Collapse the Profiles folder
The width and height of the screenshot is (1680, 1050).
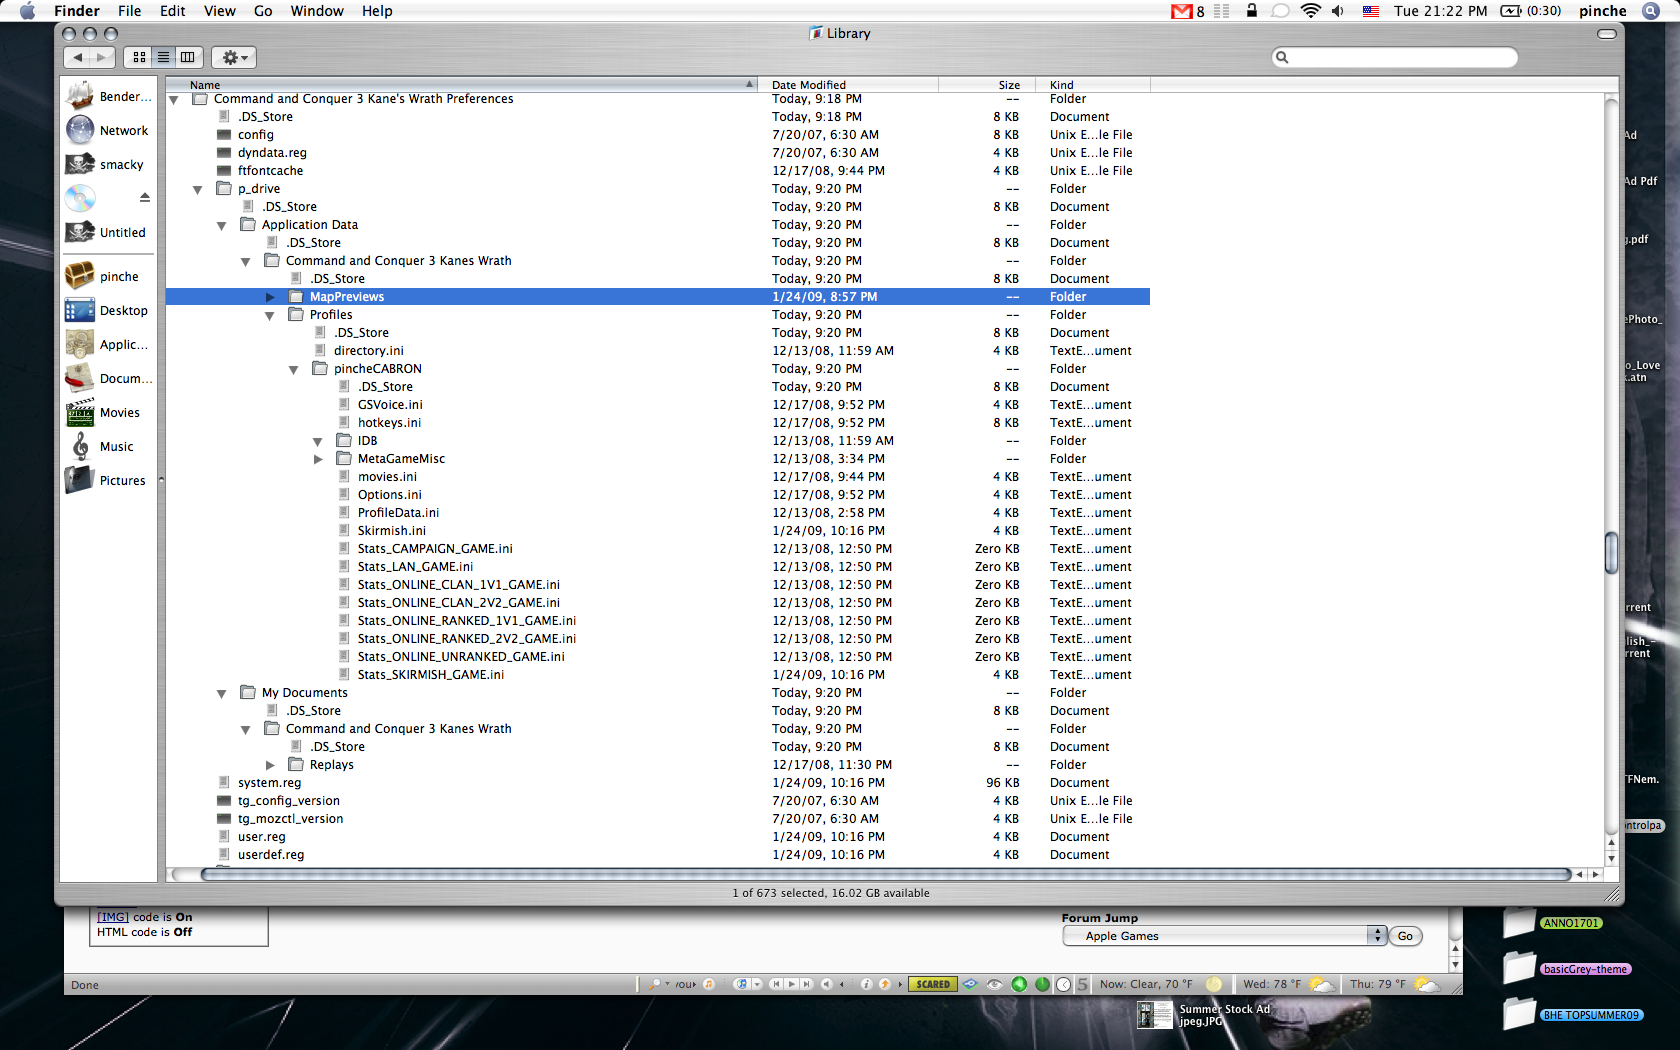click(270, 316)
